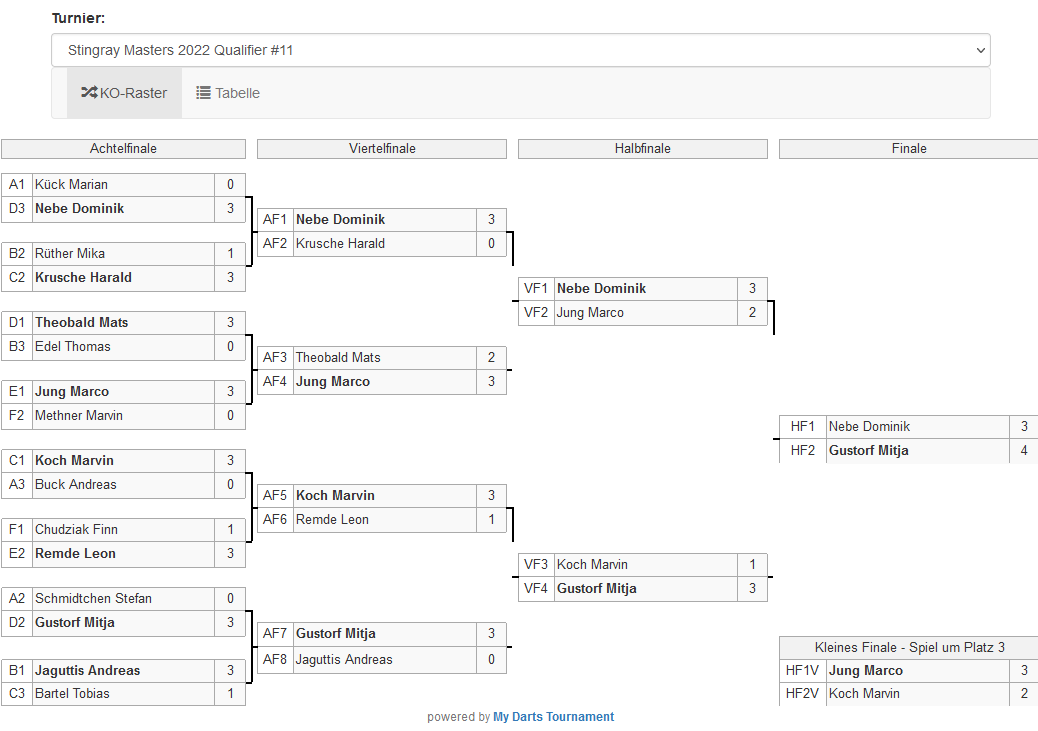Select Kück Marian in row A1
Image resolution: width=1038 pixels, height=731 pixels.
click(x=71, y=185)
